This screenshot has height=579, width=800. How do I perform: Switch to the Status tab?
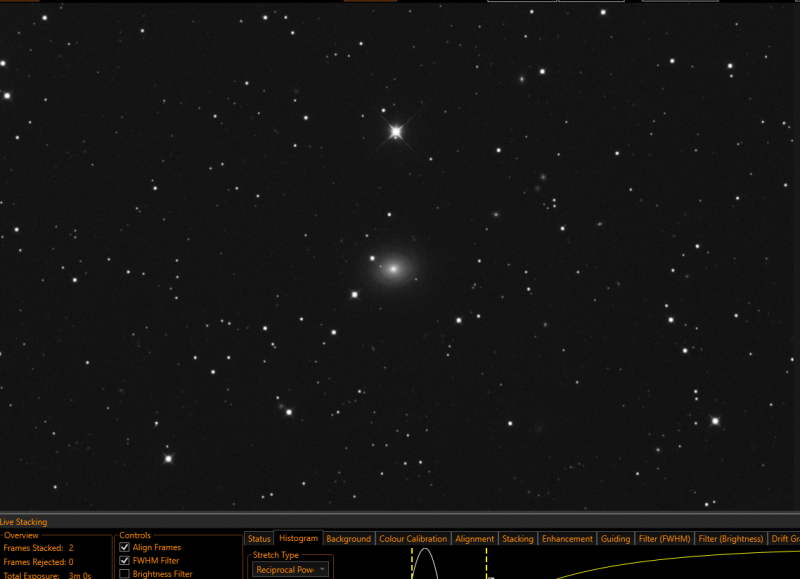coord(259,539)
